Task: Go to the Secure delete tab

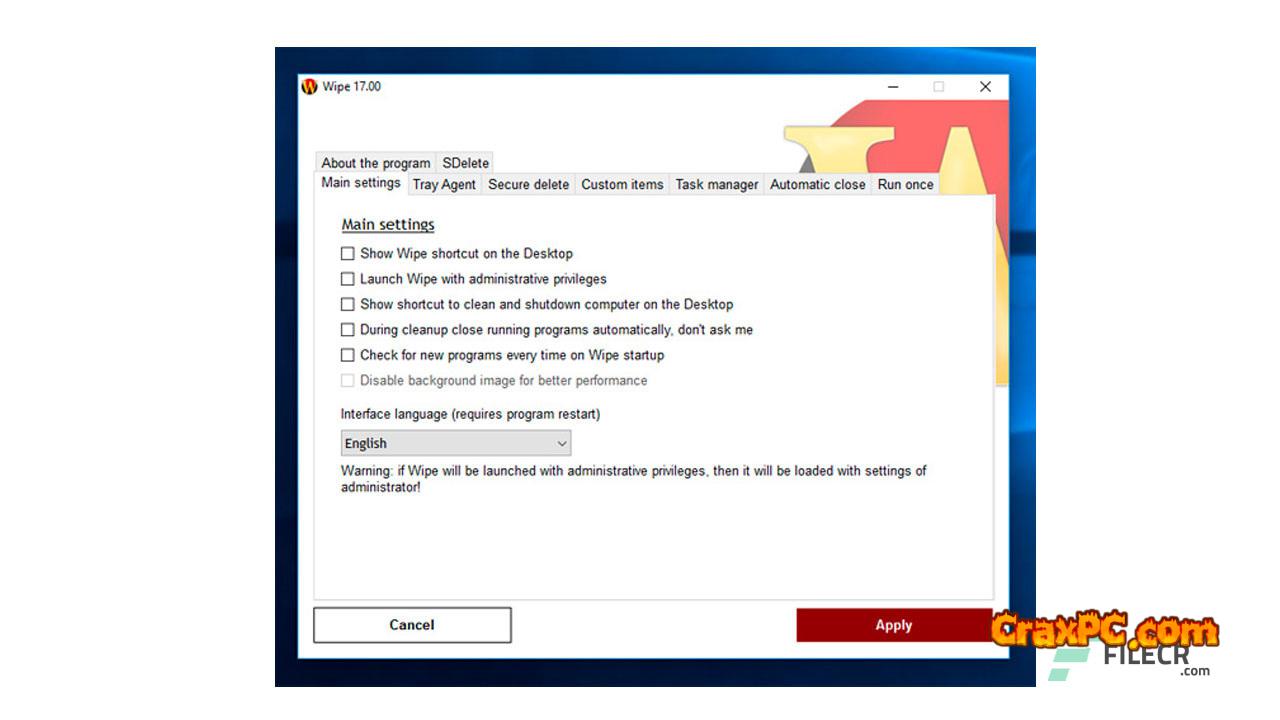Action: coord(528,184)
